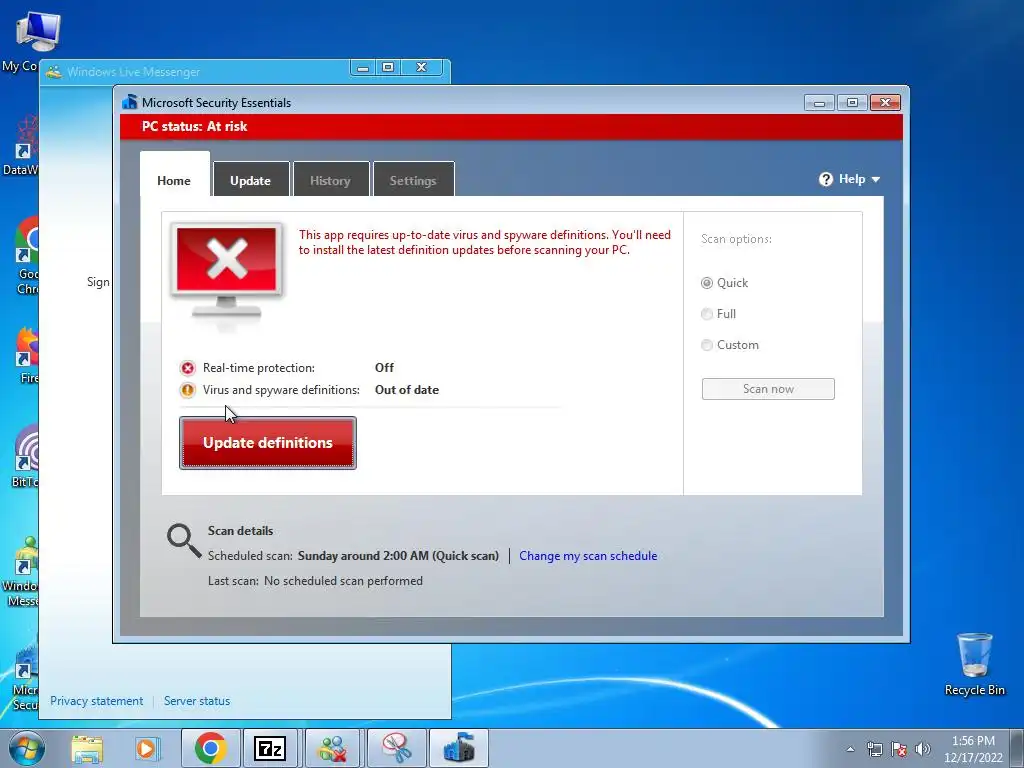Open Privacy statement link in Messenger window

(97, 701)
